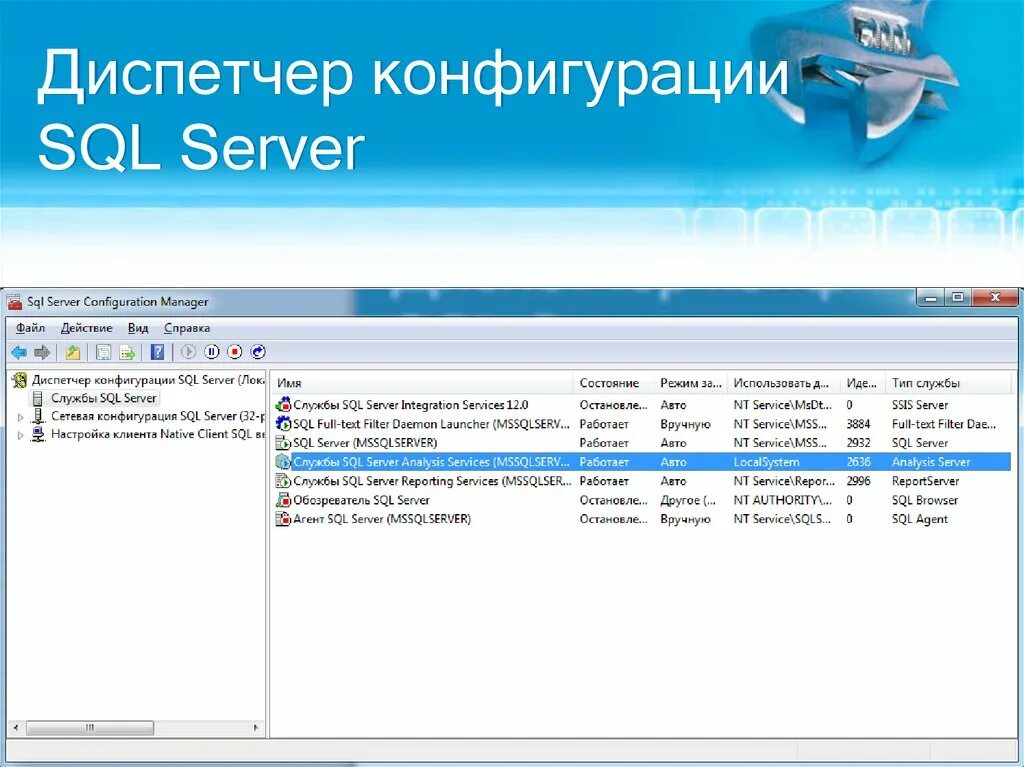
Task: Click the Reporting Services row icon
Action: (x=283, y=481)
